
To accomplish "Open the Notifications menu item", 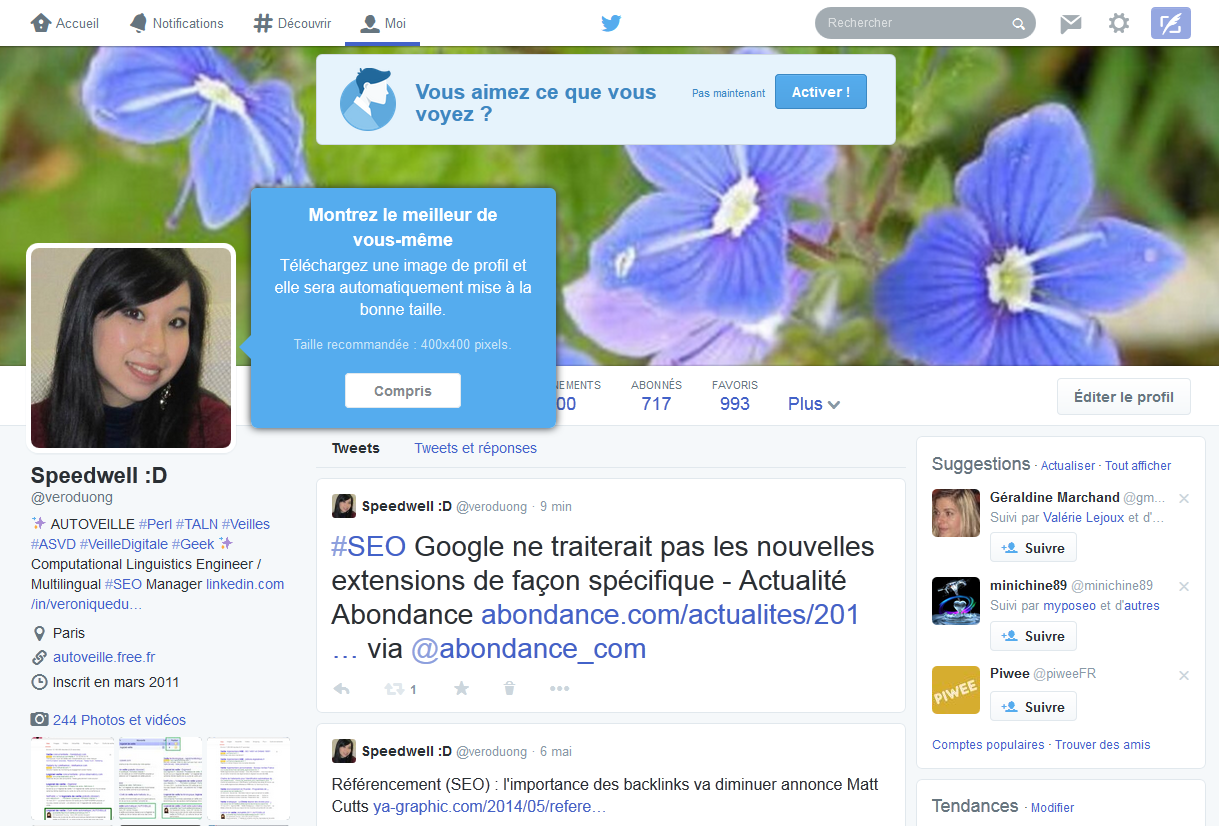I will point(177,23).
